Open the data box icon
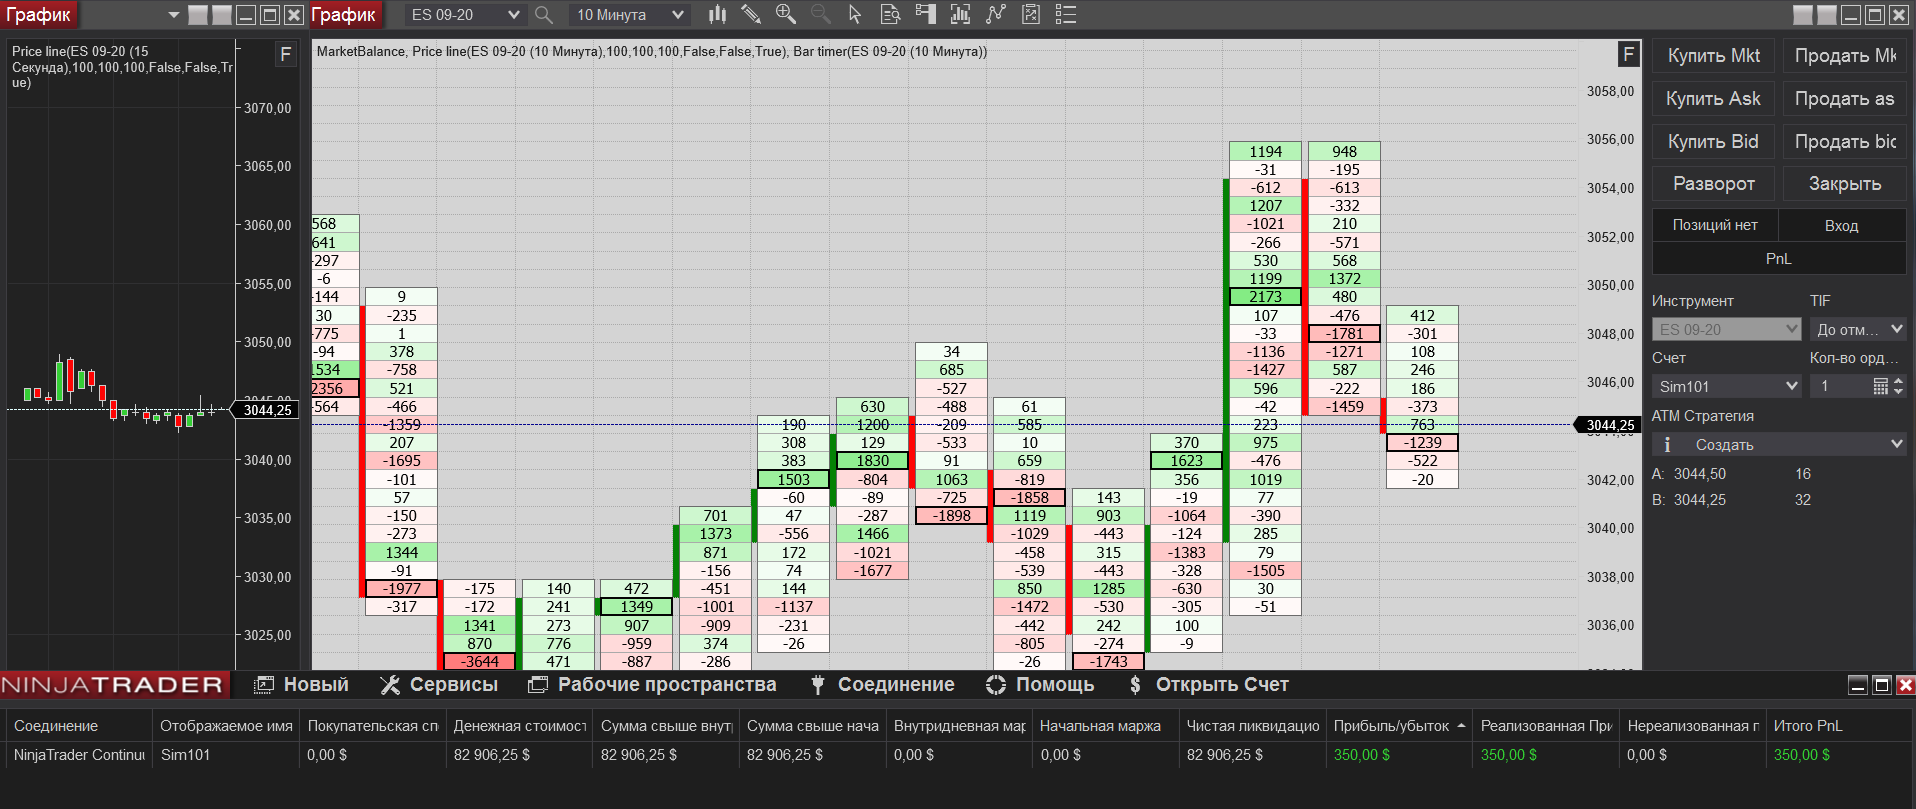 [890, 14]
